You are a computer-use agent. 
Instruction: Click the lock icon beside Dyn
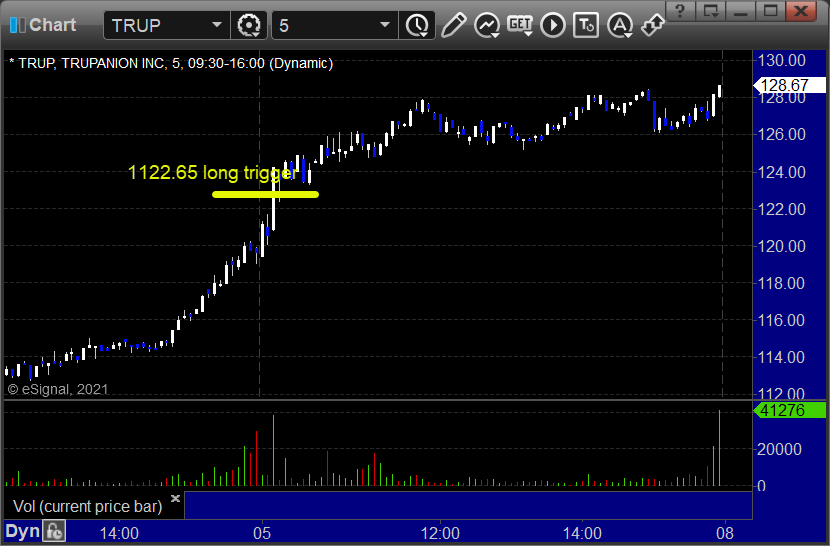coord(54,531)
